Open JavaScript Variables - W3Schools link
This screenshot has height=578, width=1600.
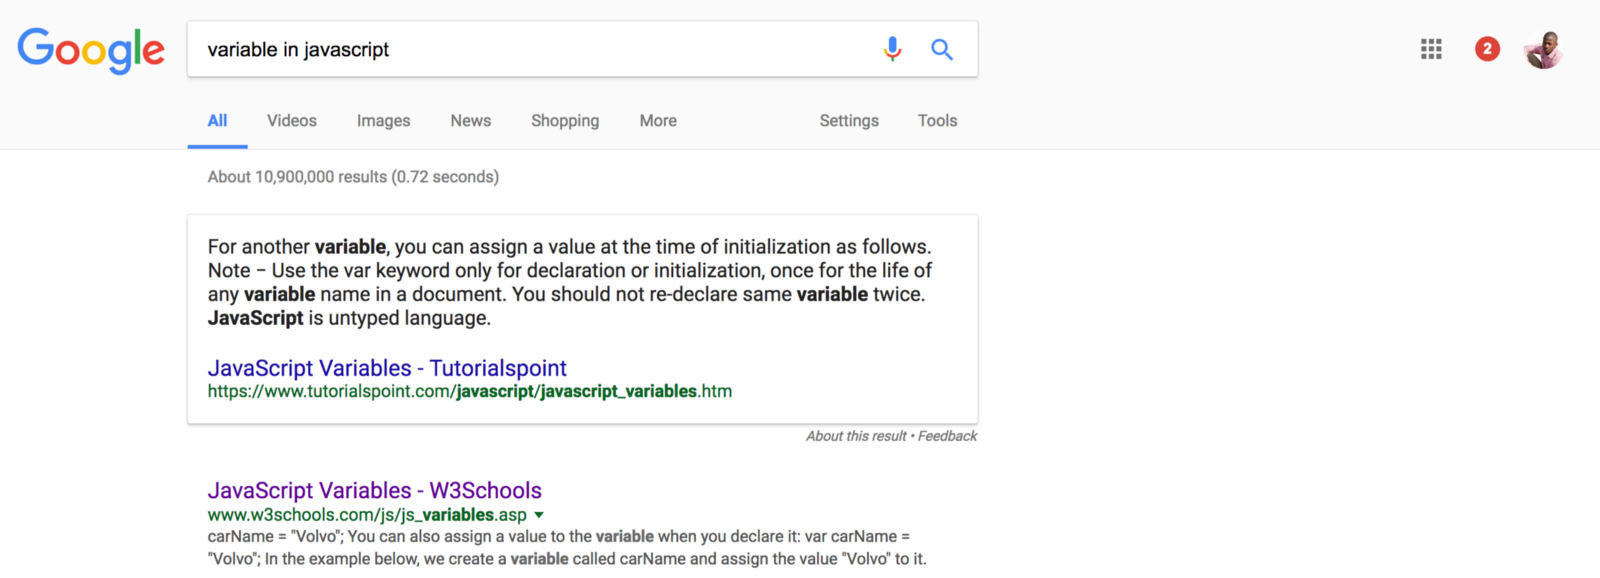pos(374,490)
